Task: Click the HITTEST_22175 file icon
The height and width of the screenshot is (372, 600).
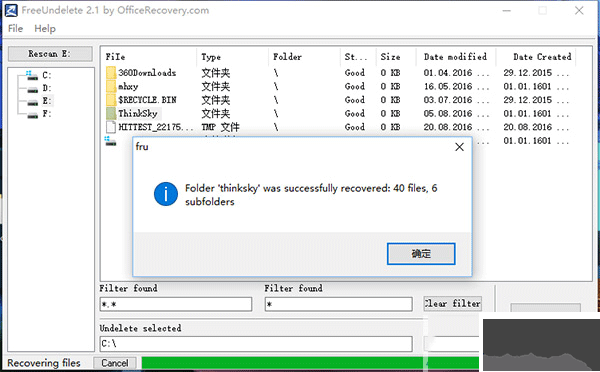Action: (x=111, y=127)
